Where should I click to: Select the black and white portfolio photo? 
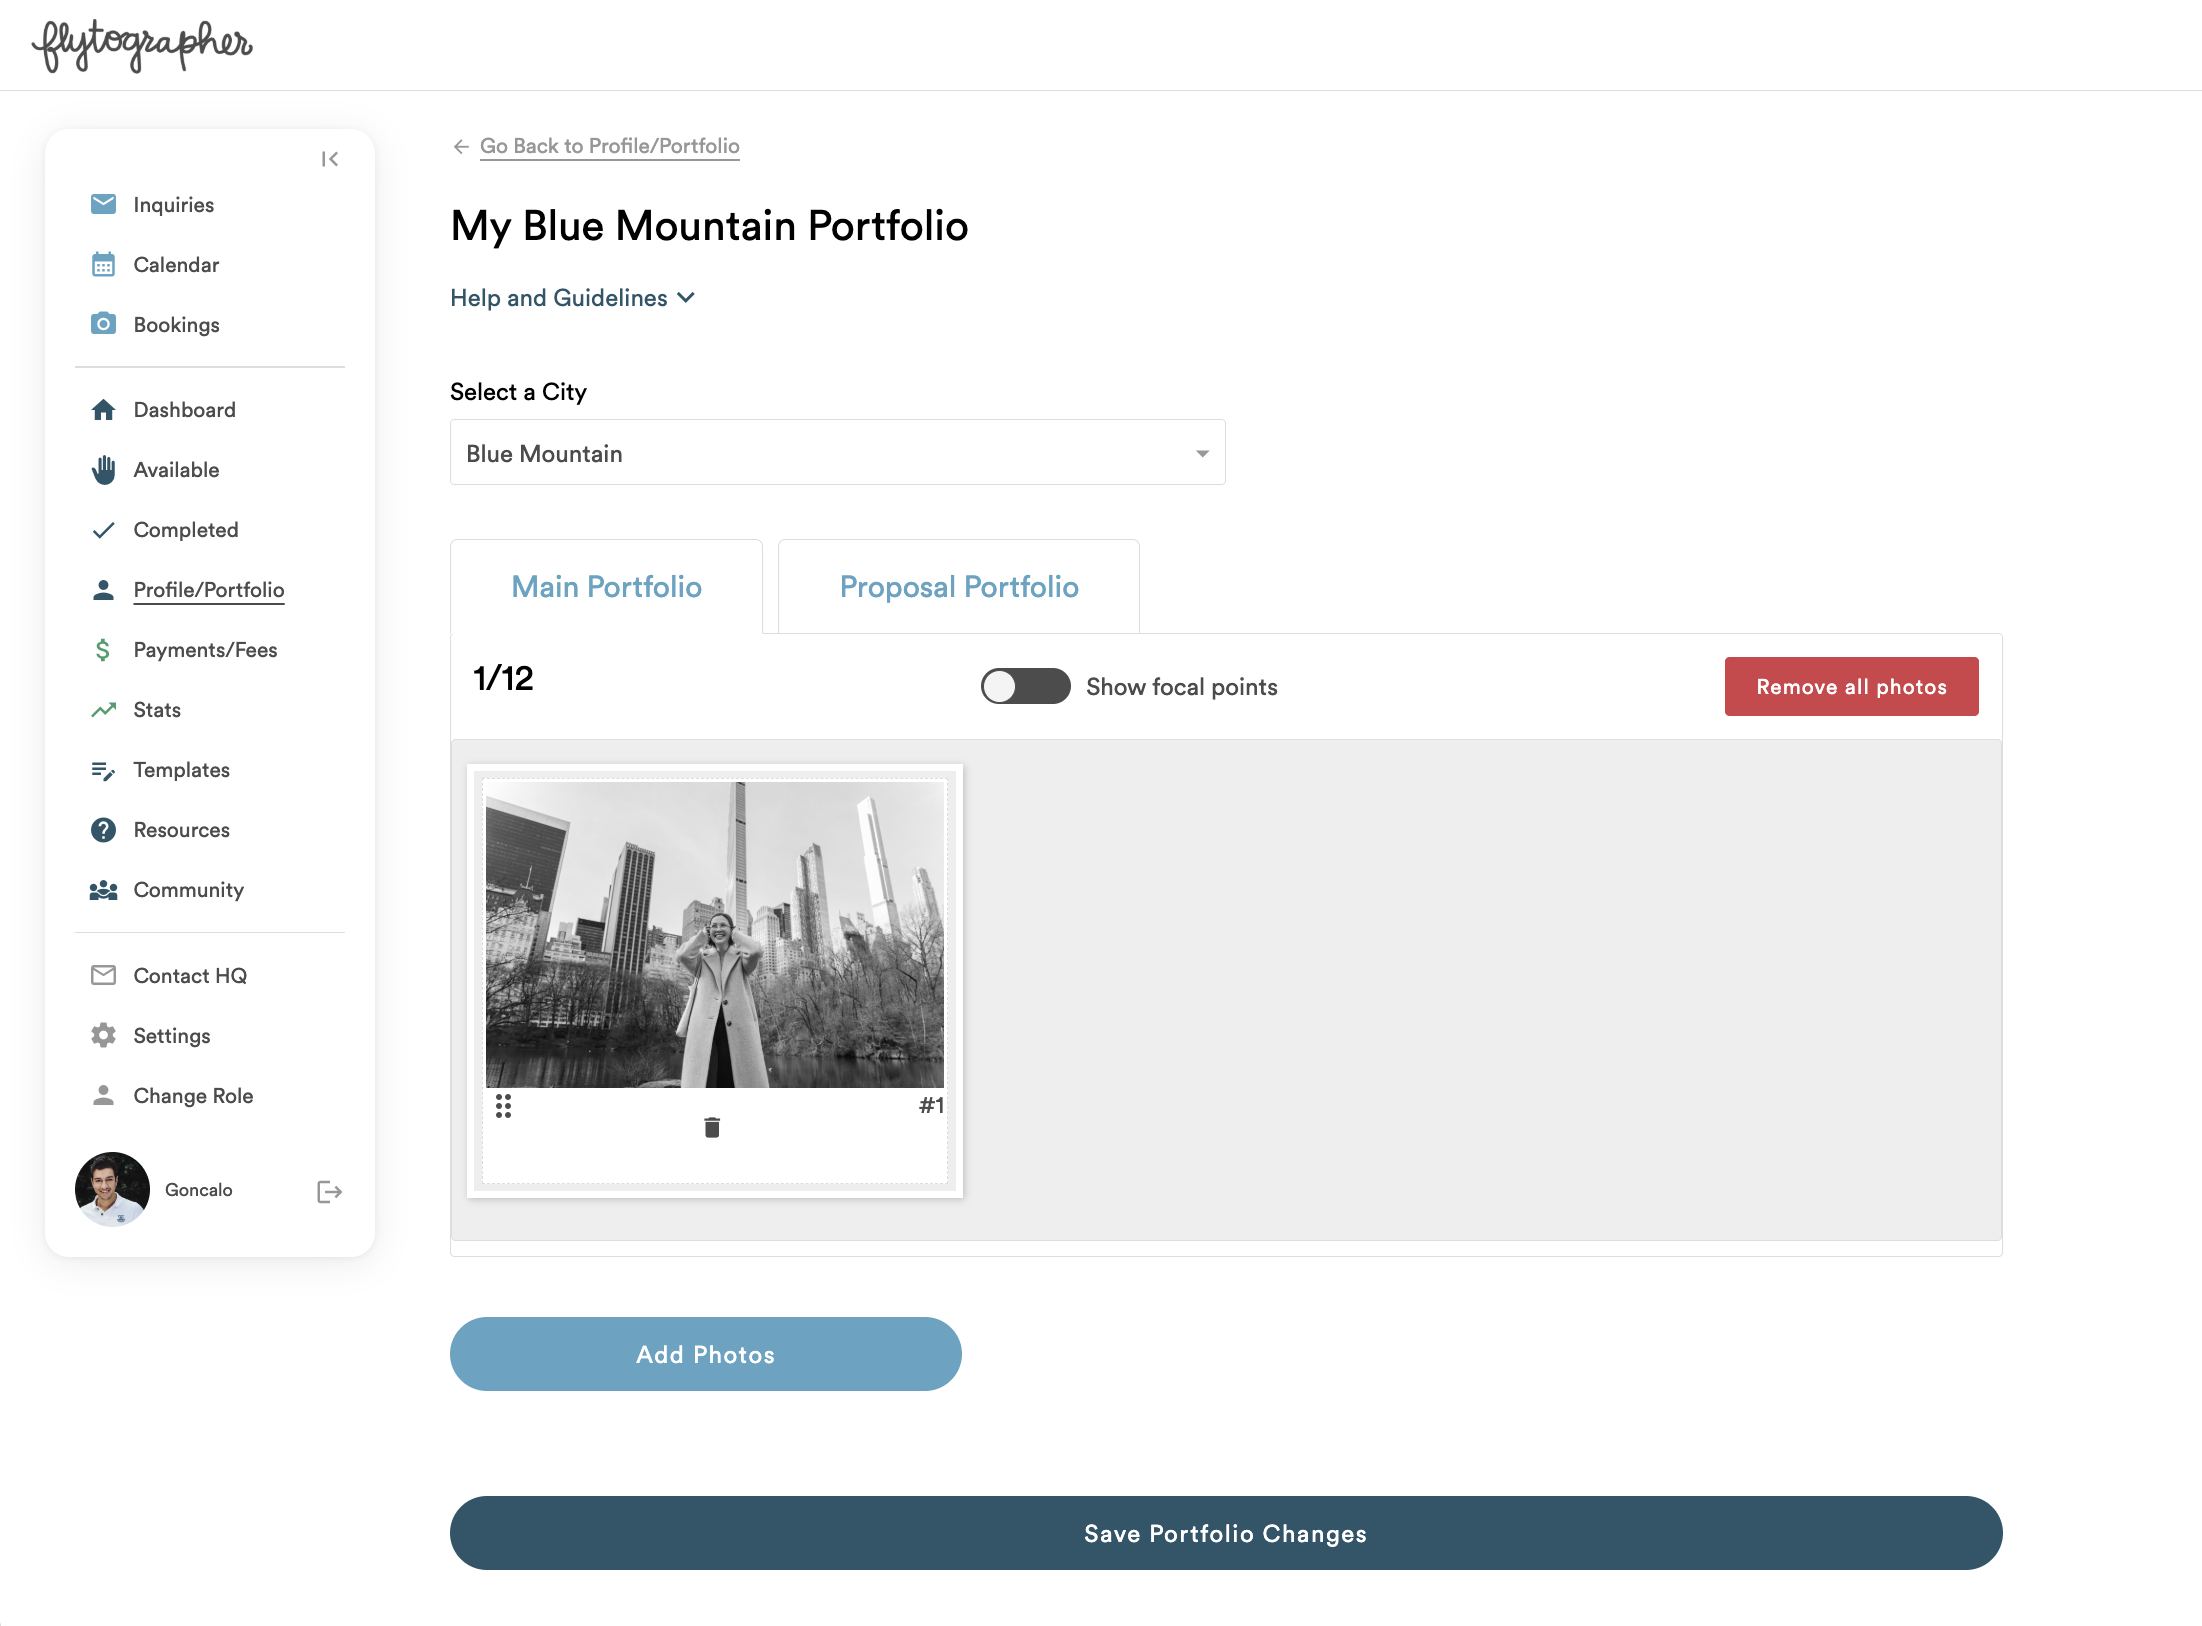tap(714, 934)
